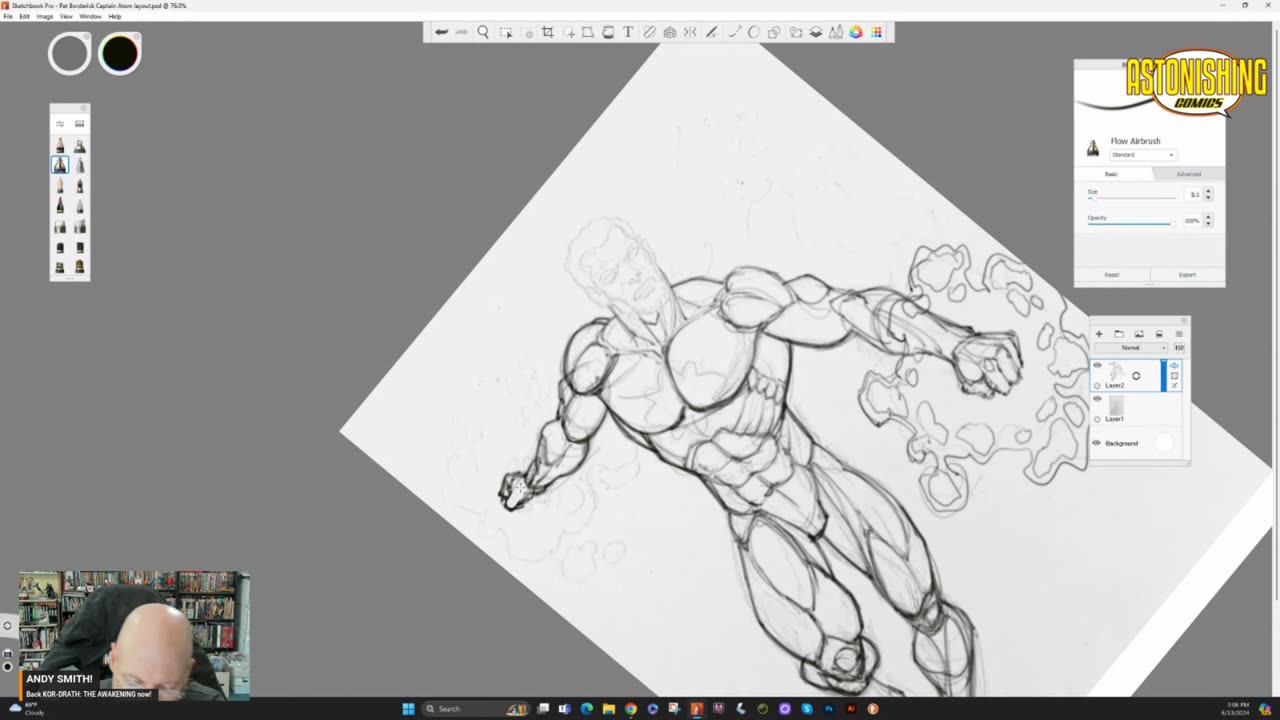Click the layer opacity value field
The height and width of the screenshot is (720, 1280).
[1179, 348]
